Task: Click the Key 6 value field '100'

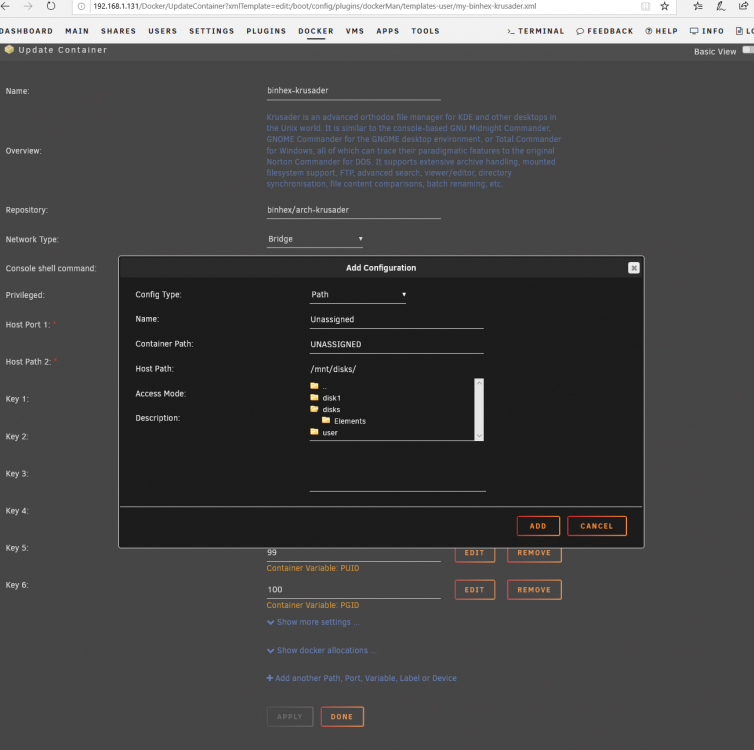Action: 353,590
